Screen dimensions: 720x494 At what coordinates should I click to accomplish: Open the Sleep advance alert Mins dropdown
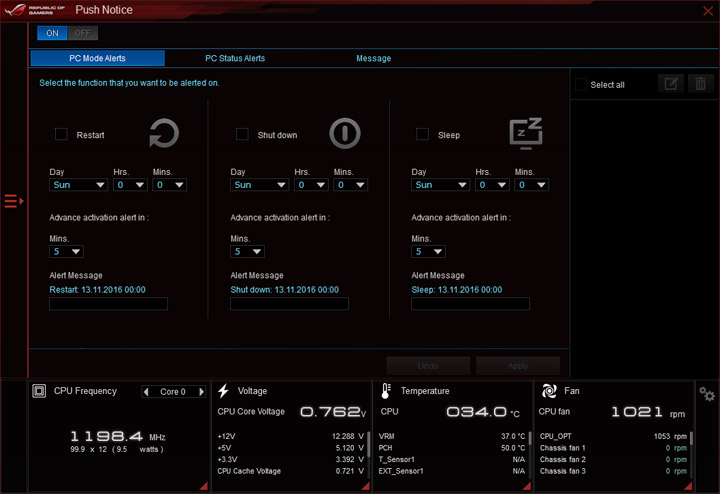click(428, 252)
